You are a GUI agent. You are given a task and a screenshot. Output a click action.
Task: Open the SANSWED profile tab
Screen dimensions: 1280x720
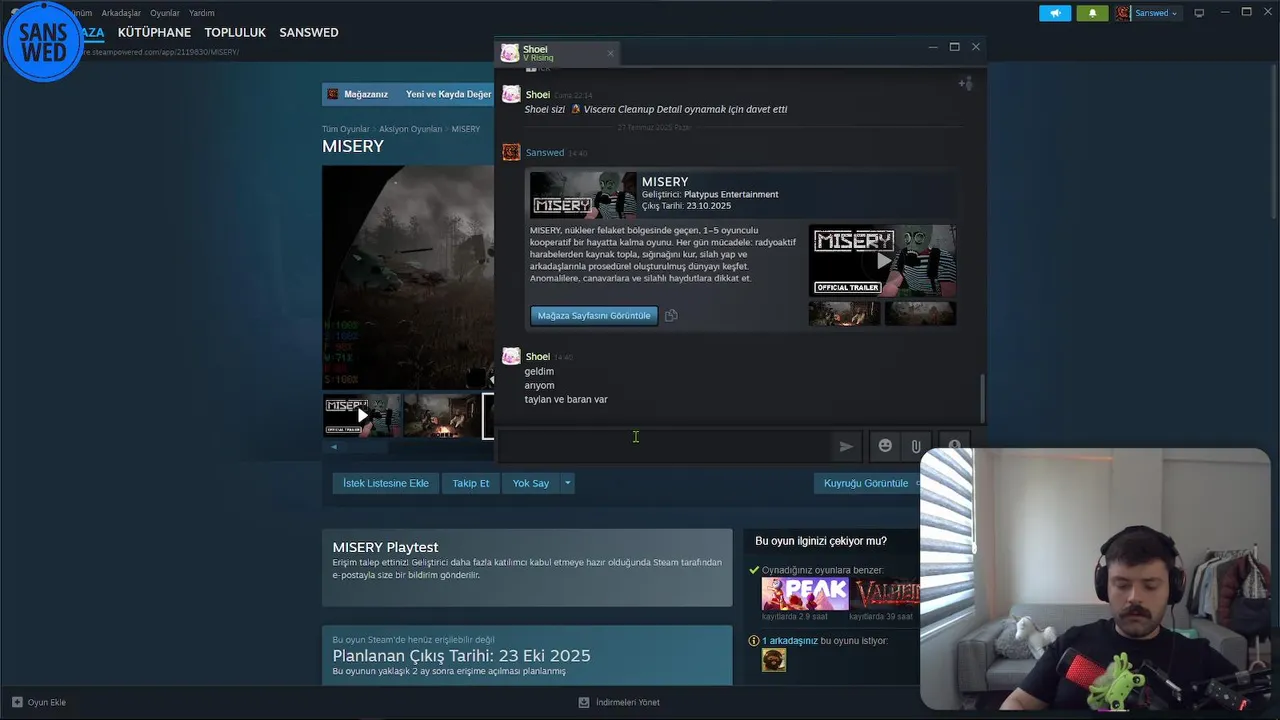tap(309, 32)
